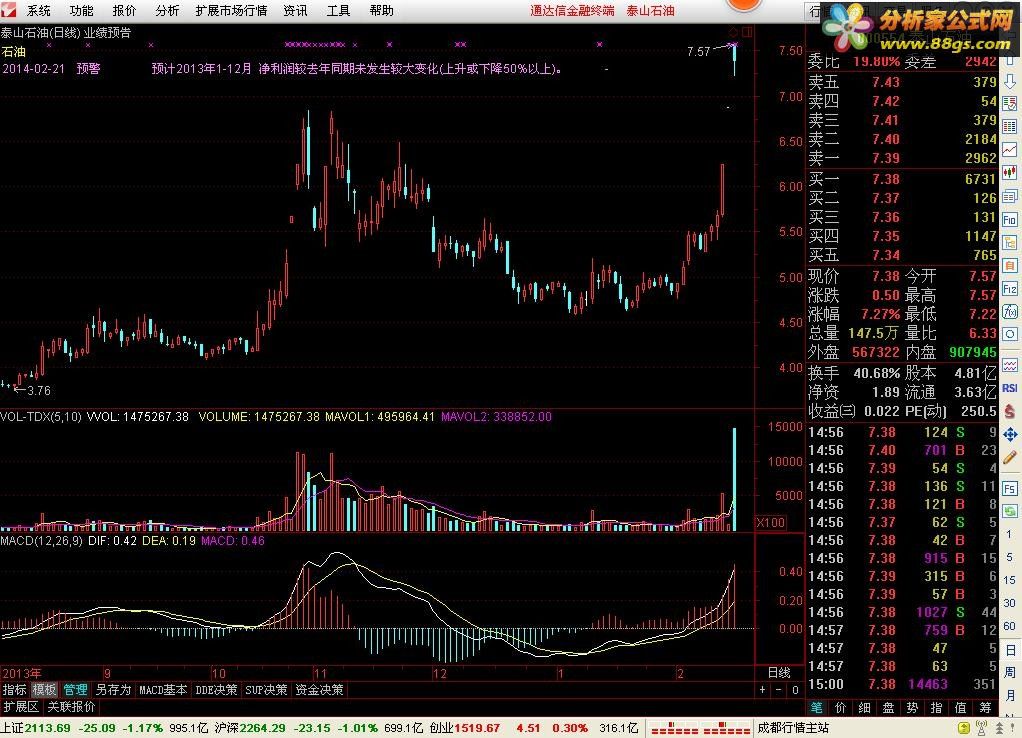Click the minus button beside 日线
This screenshot has height=738, width=1022.
(779, 690)
